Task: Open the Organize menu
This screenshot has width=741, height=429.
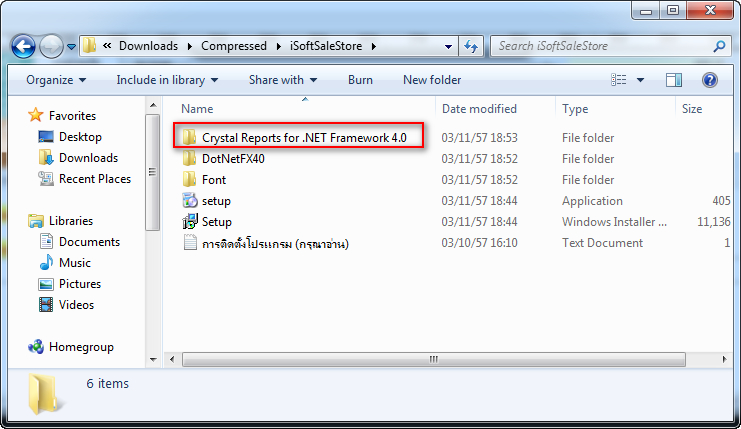Action: [x=56, y=80]
